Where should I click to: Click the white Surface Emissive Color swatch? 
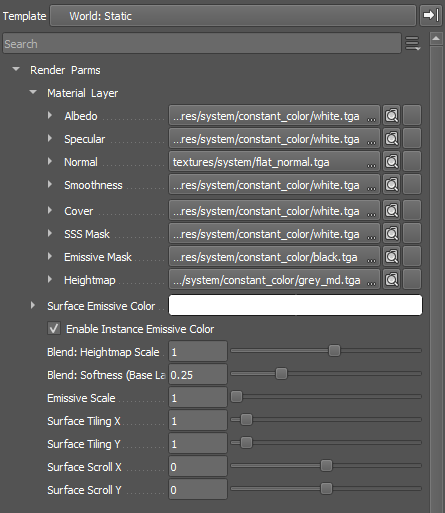click(x=295, y=305)
